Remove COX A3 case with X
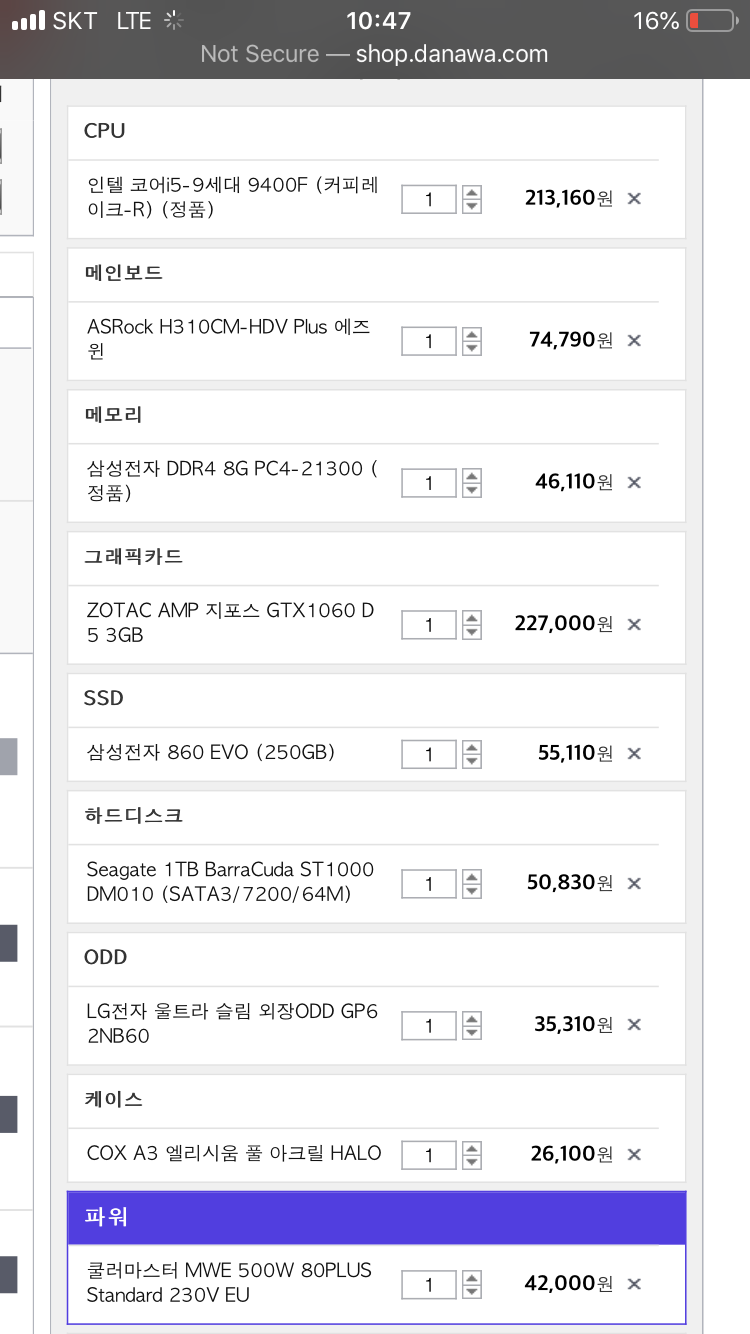Screen dimensions: 750x1334 pyautogui.click(x=634, y=1154)
